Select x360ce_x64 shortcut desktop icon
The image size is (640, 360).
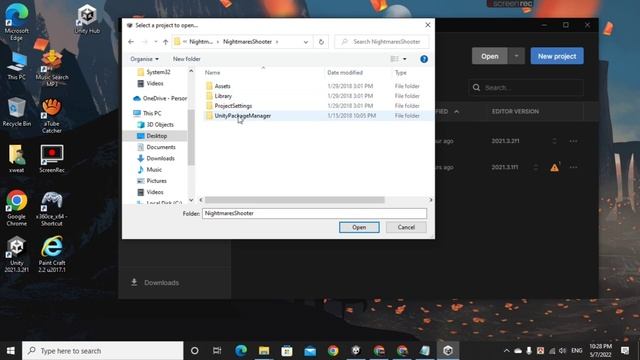click(x=52, y=208)
